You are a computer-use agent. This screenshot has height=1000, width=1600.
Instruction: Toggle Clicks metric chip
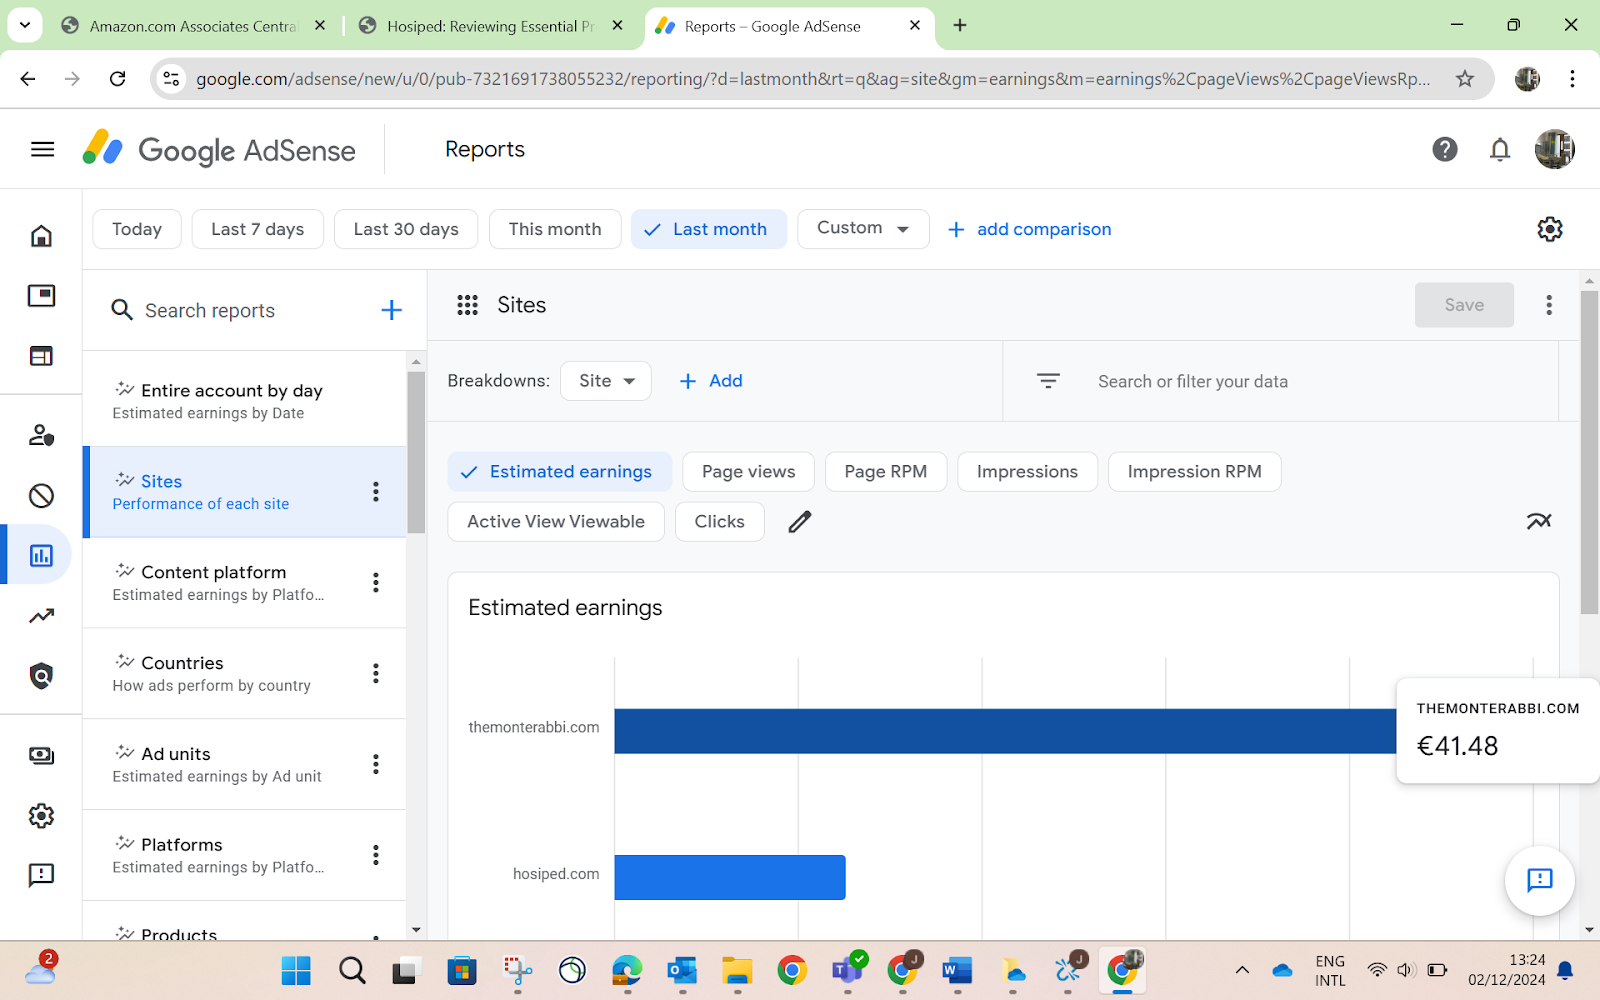click(719, 522)
